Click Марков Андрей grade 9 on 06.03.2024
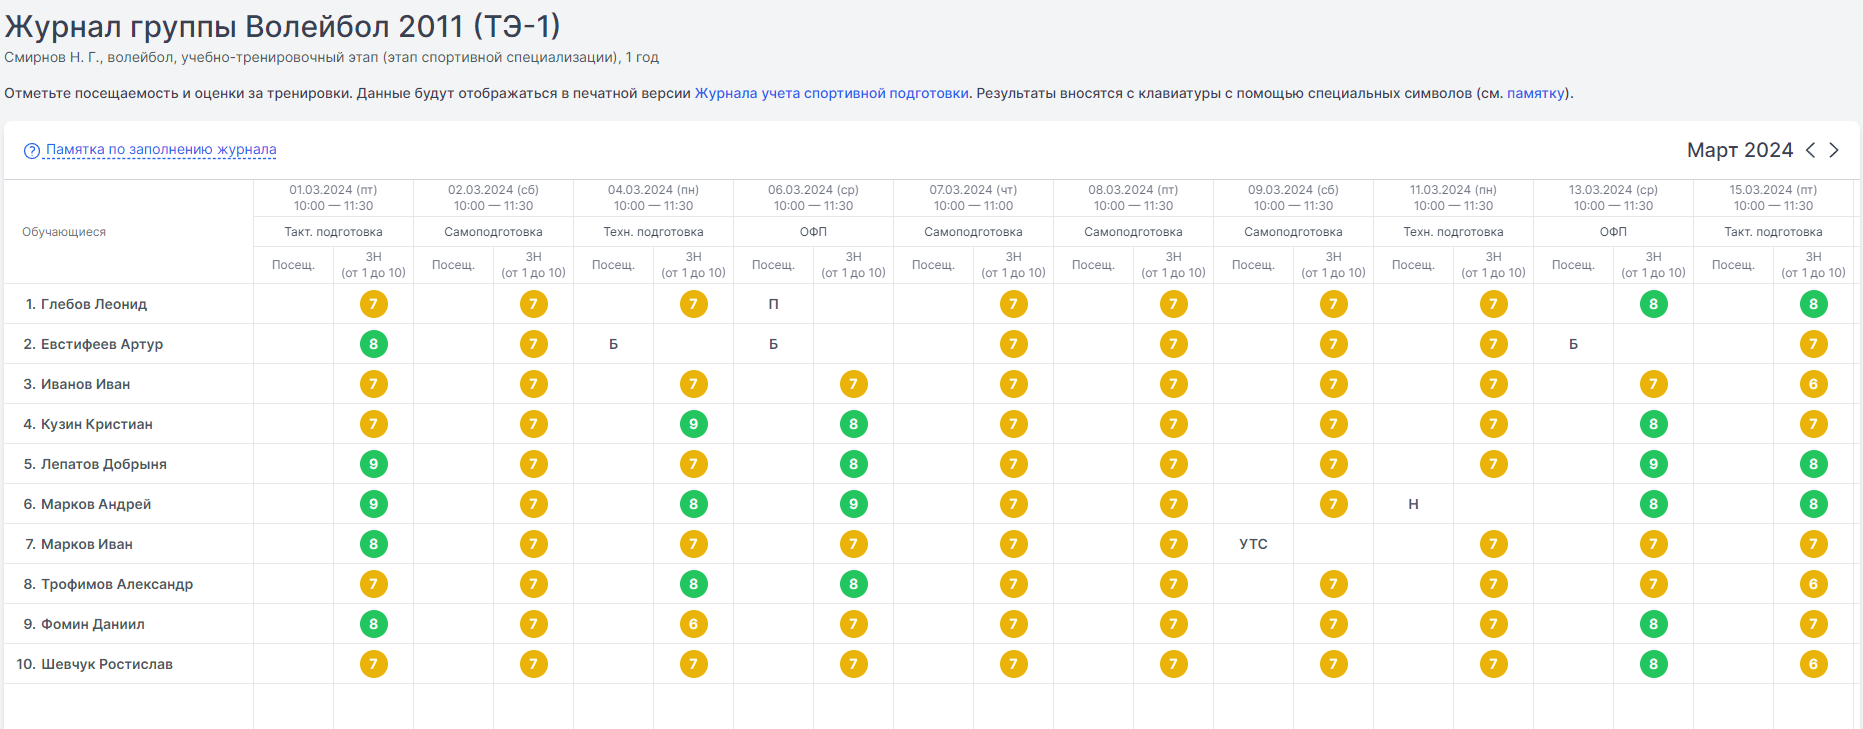 coord(854,504)
